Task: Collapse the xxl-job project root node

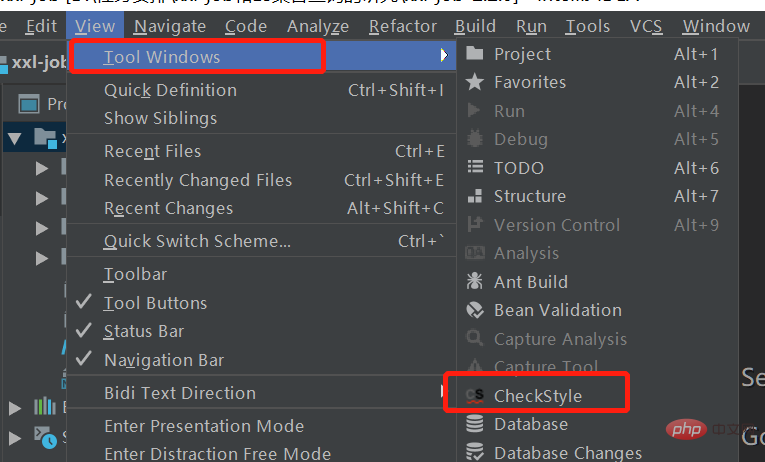Action: click(15, 139)
